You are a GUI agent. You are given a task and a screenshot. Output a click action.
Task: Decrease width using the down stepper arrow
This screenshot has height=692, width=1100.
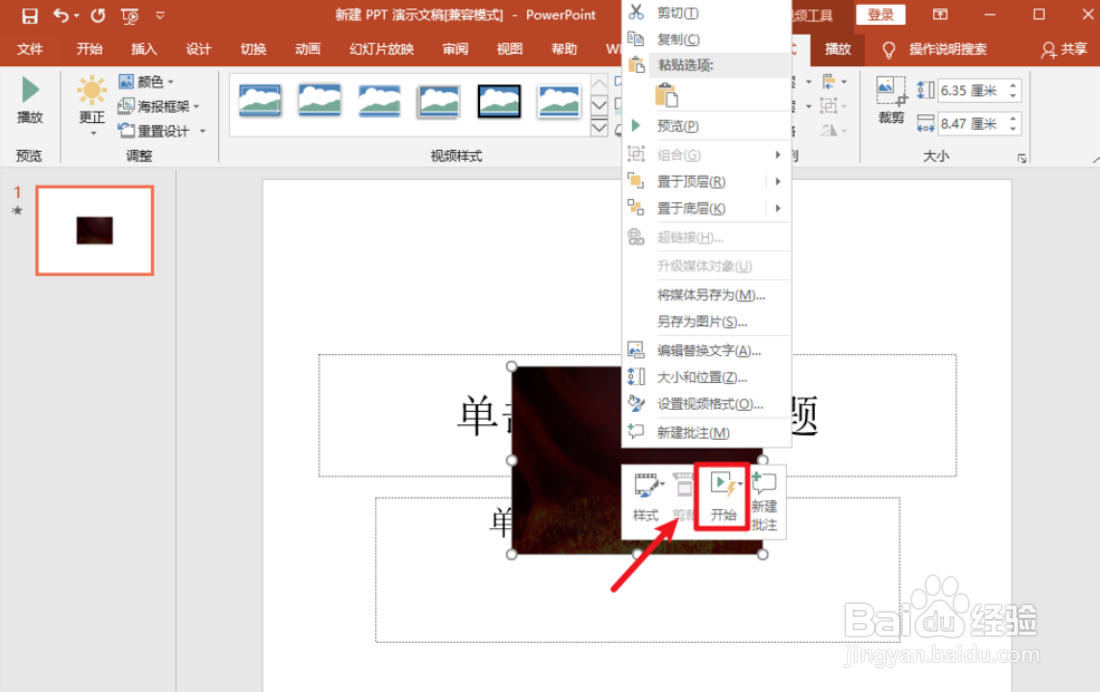pyautogui.click(x=1013, y=129)
